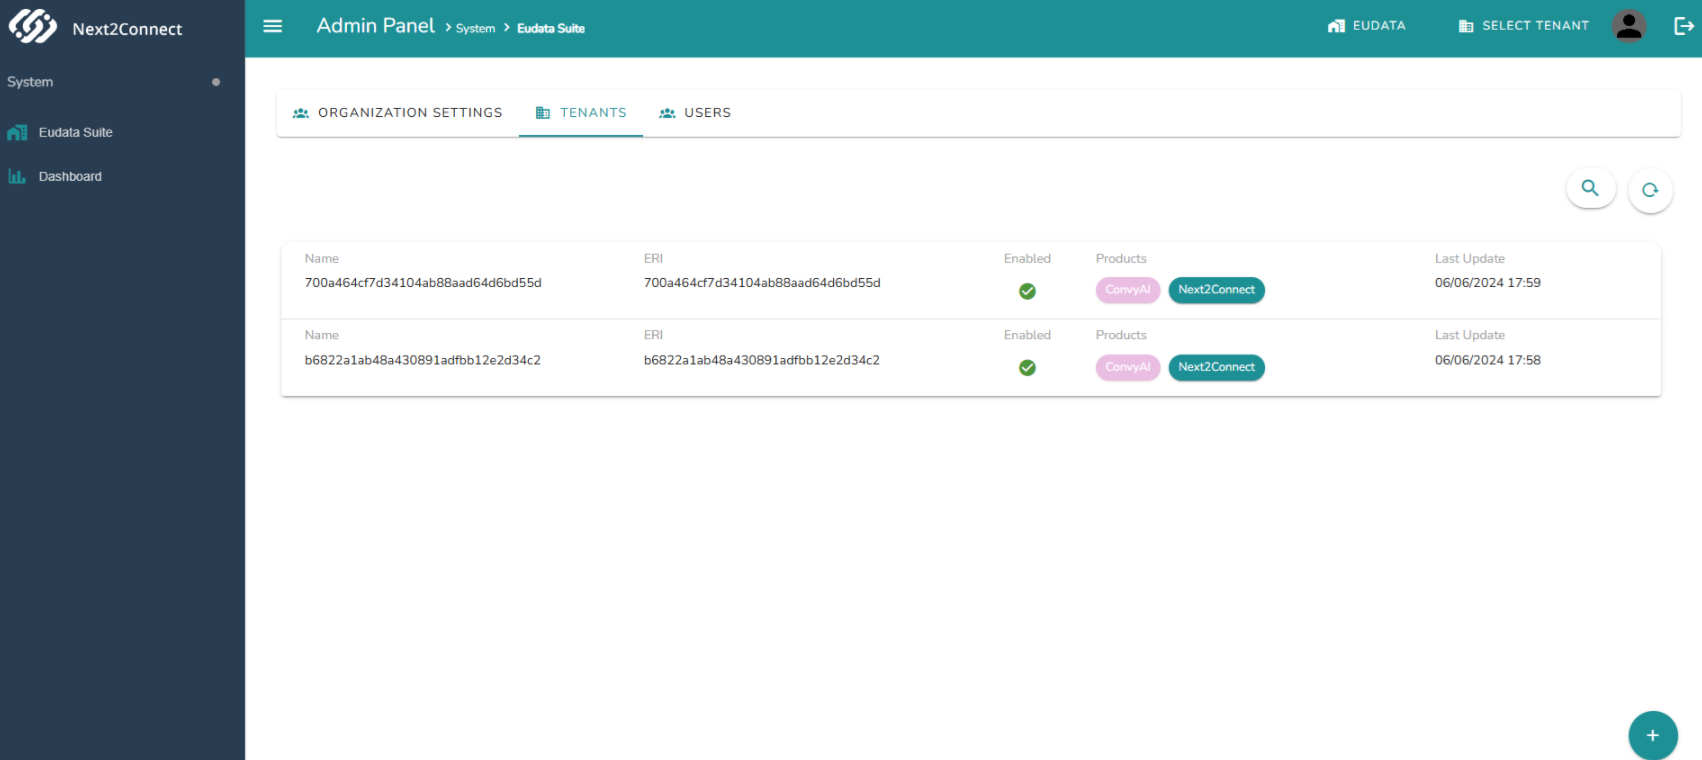Click ConvyAI chip for tenant b6822a1a

pos(1128,367)
